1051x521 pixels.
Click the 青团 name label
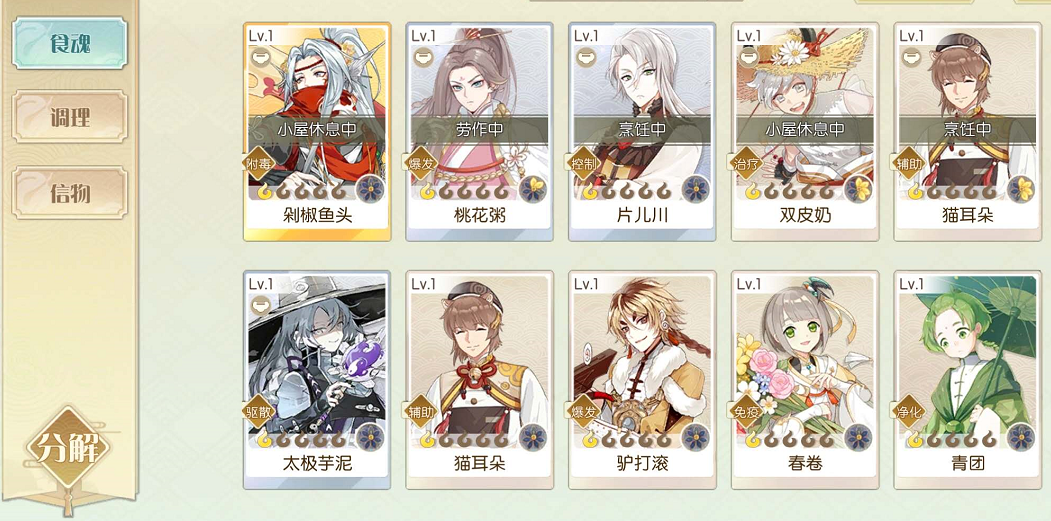pyautogui.click(x=968, y=463)
